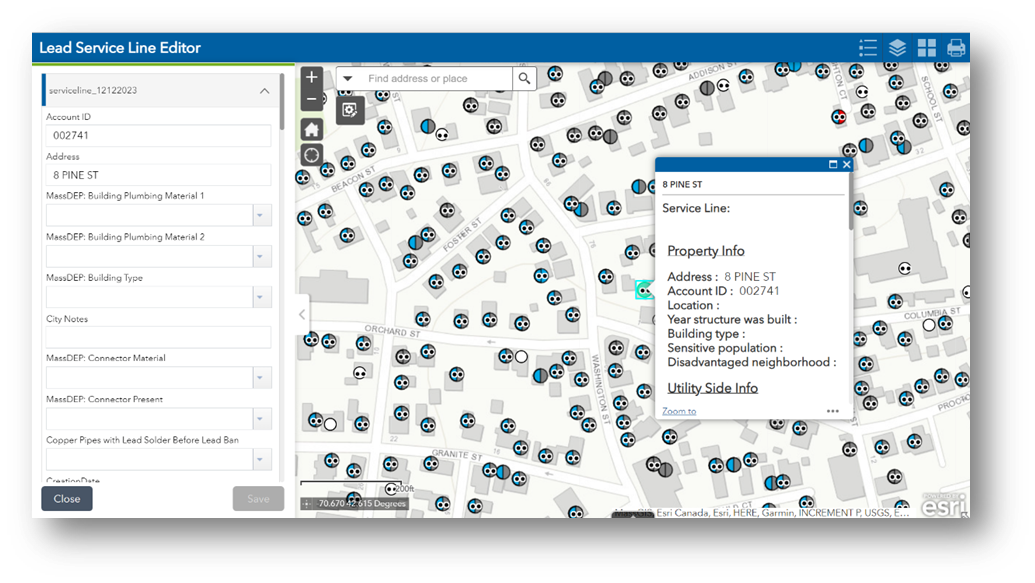Viewport: 1035px width, 583px height.
Task: Open Connector Present dropdown
Action: click(261, 419)
